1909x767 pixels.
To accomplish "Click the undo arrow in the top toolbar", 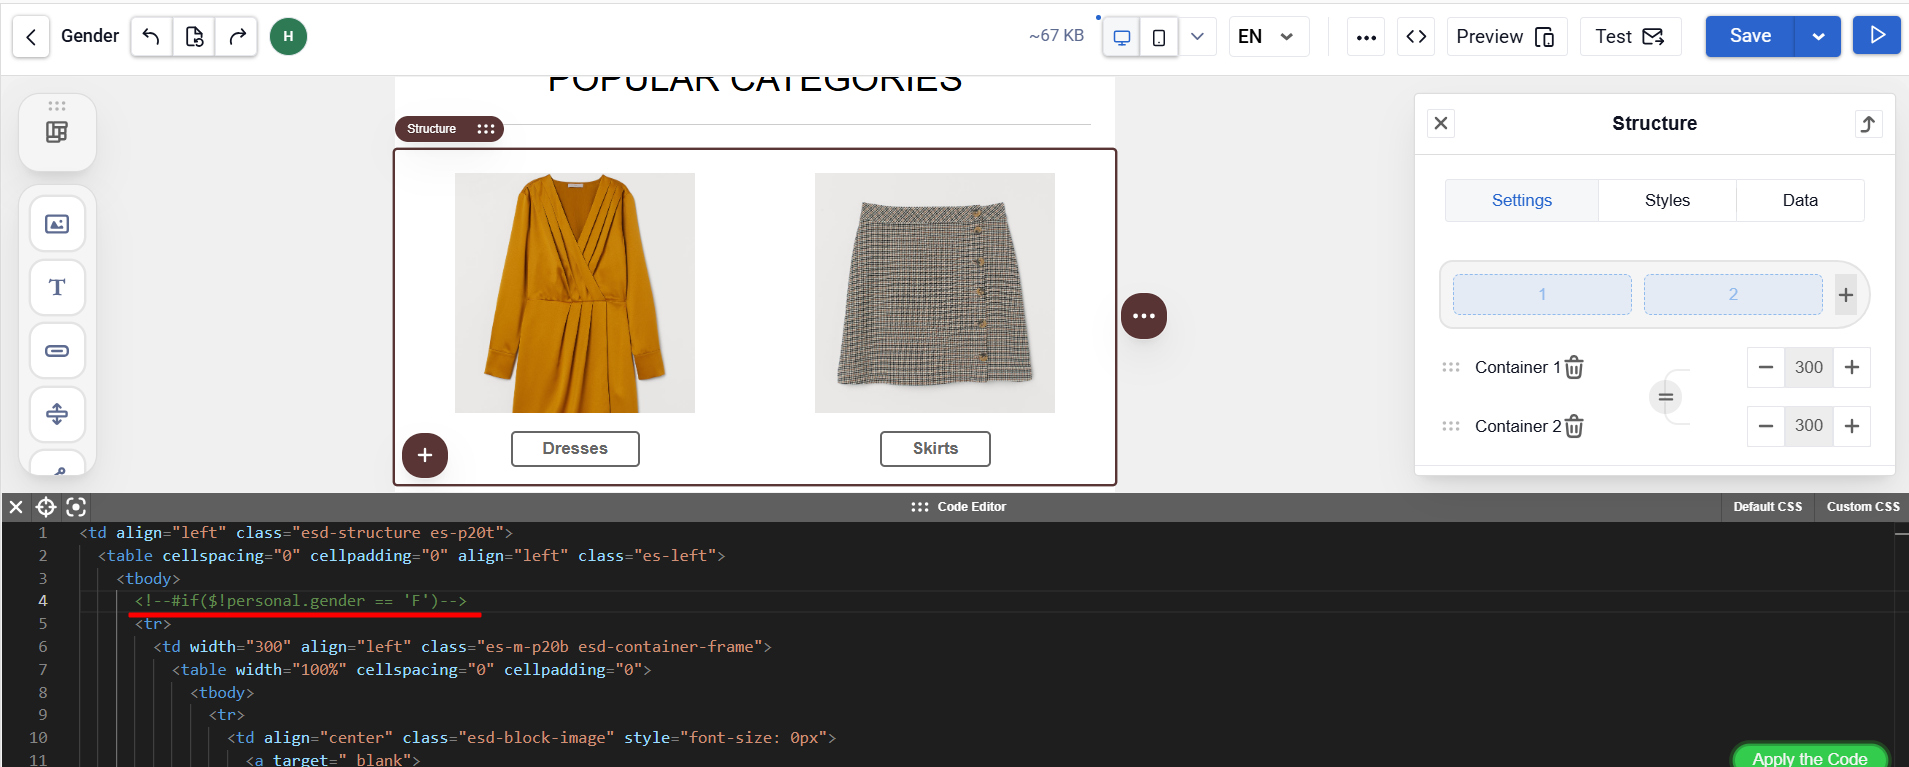I will [x=151, y=37].
